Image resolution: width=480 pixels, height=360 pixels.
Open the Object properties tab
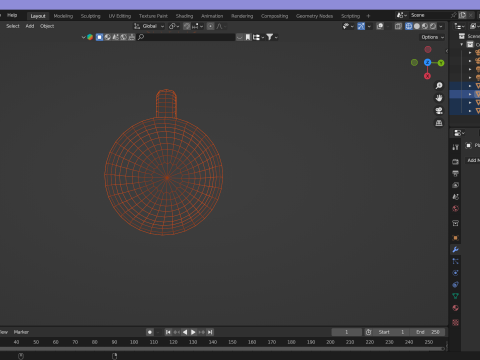click(x=455, y=238)
